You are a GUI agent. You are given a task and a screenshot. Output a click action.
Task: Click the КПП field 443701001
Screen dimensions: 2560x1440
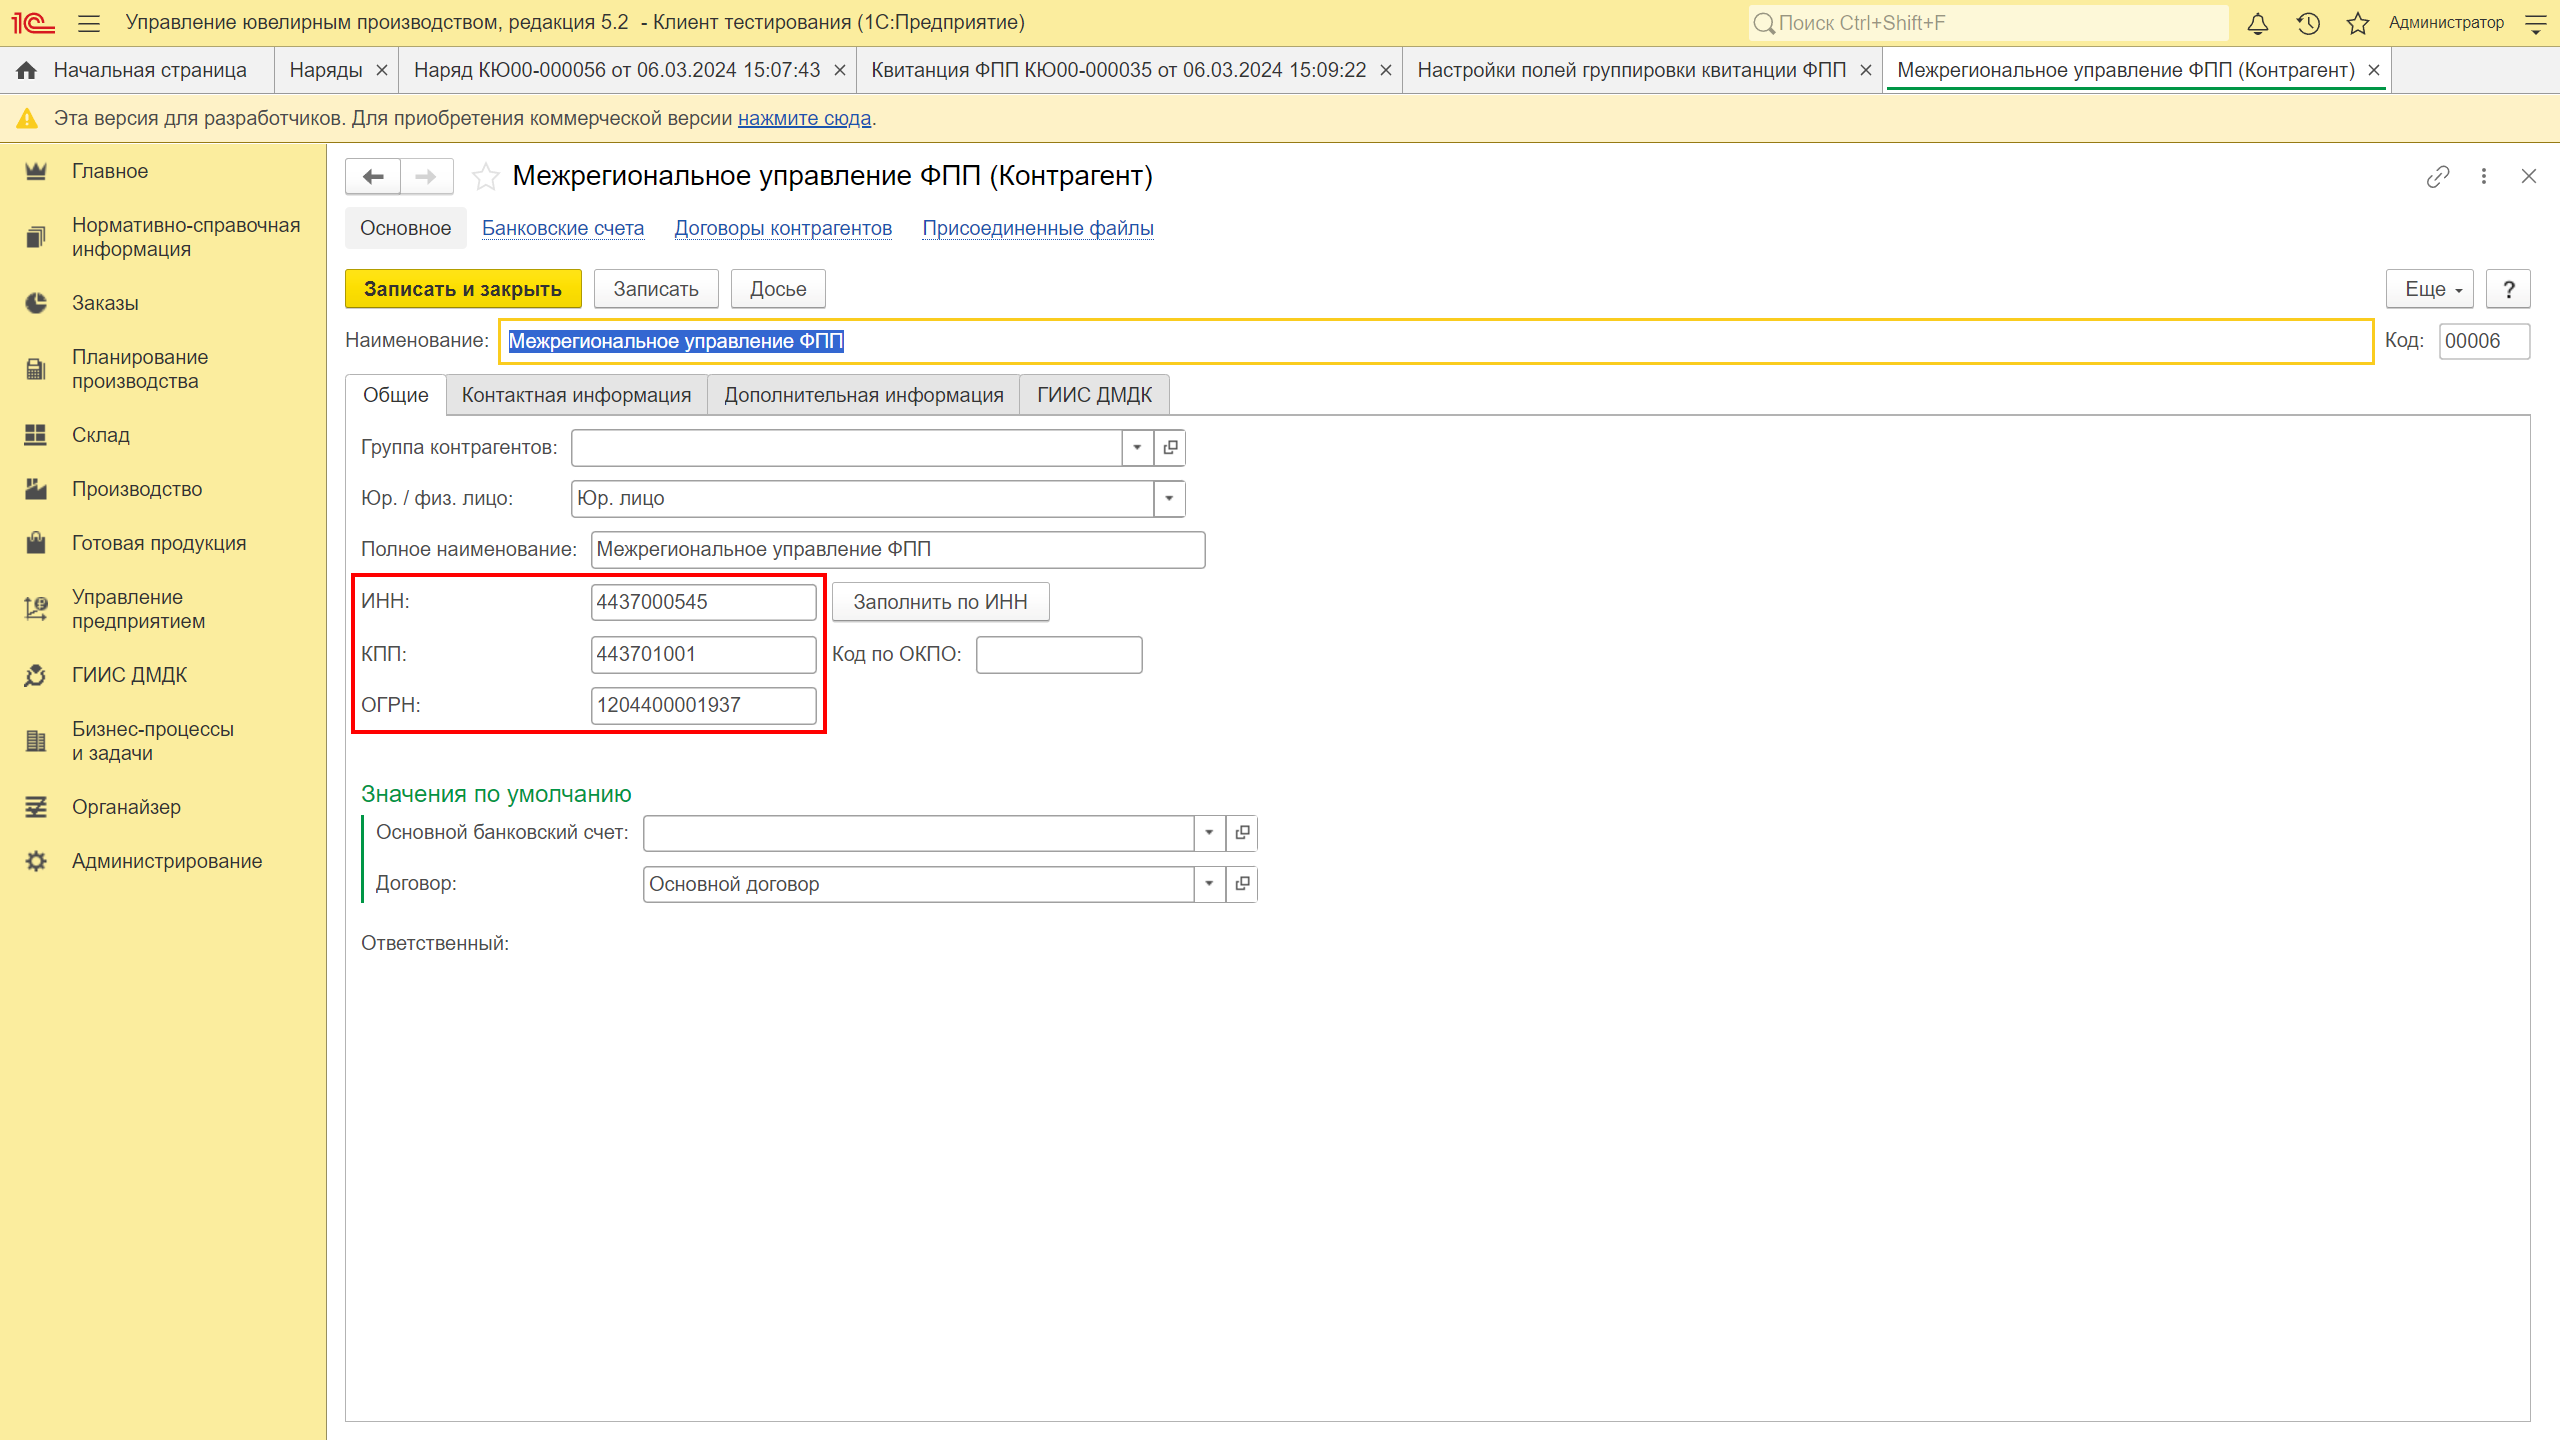[x=704, y=654]
